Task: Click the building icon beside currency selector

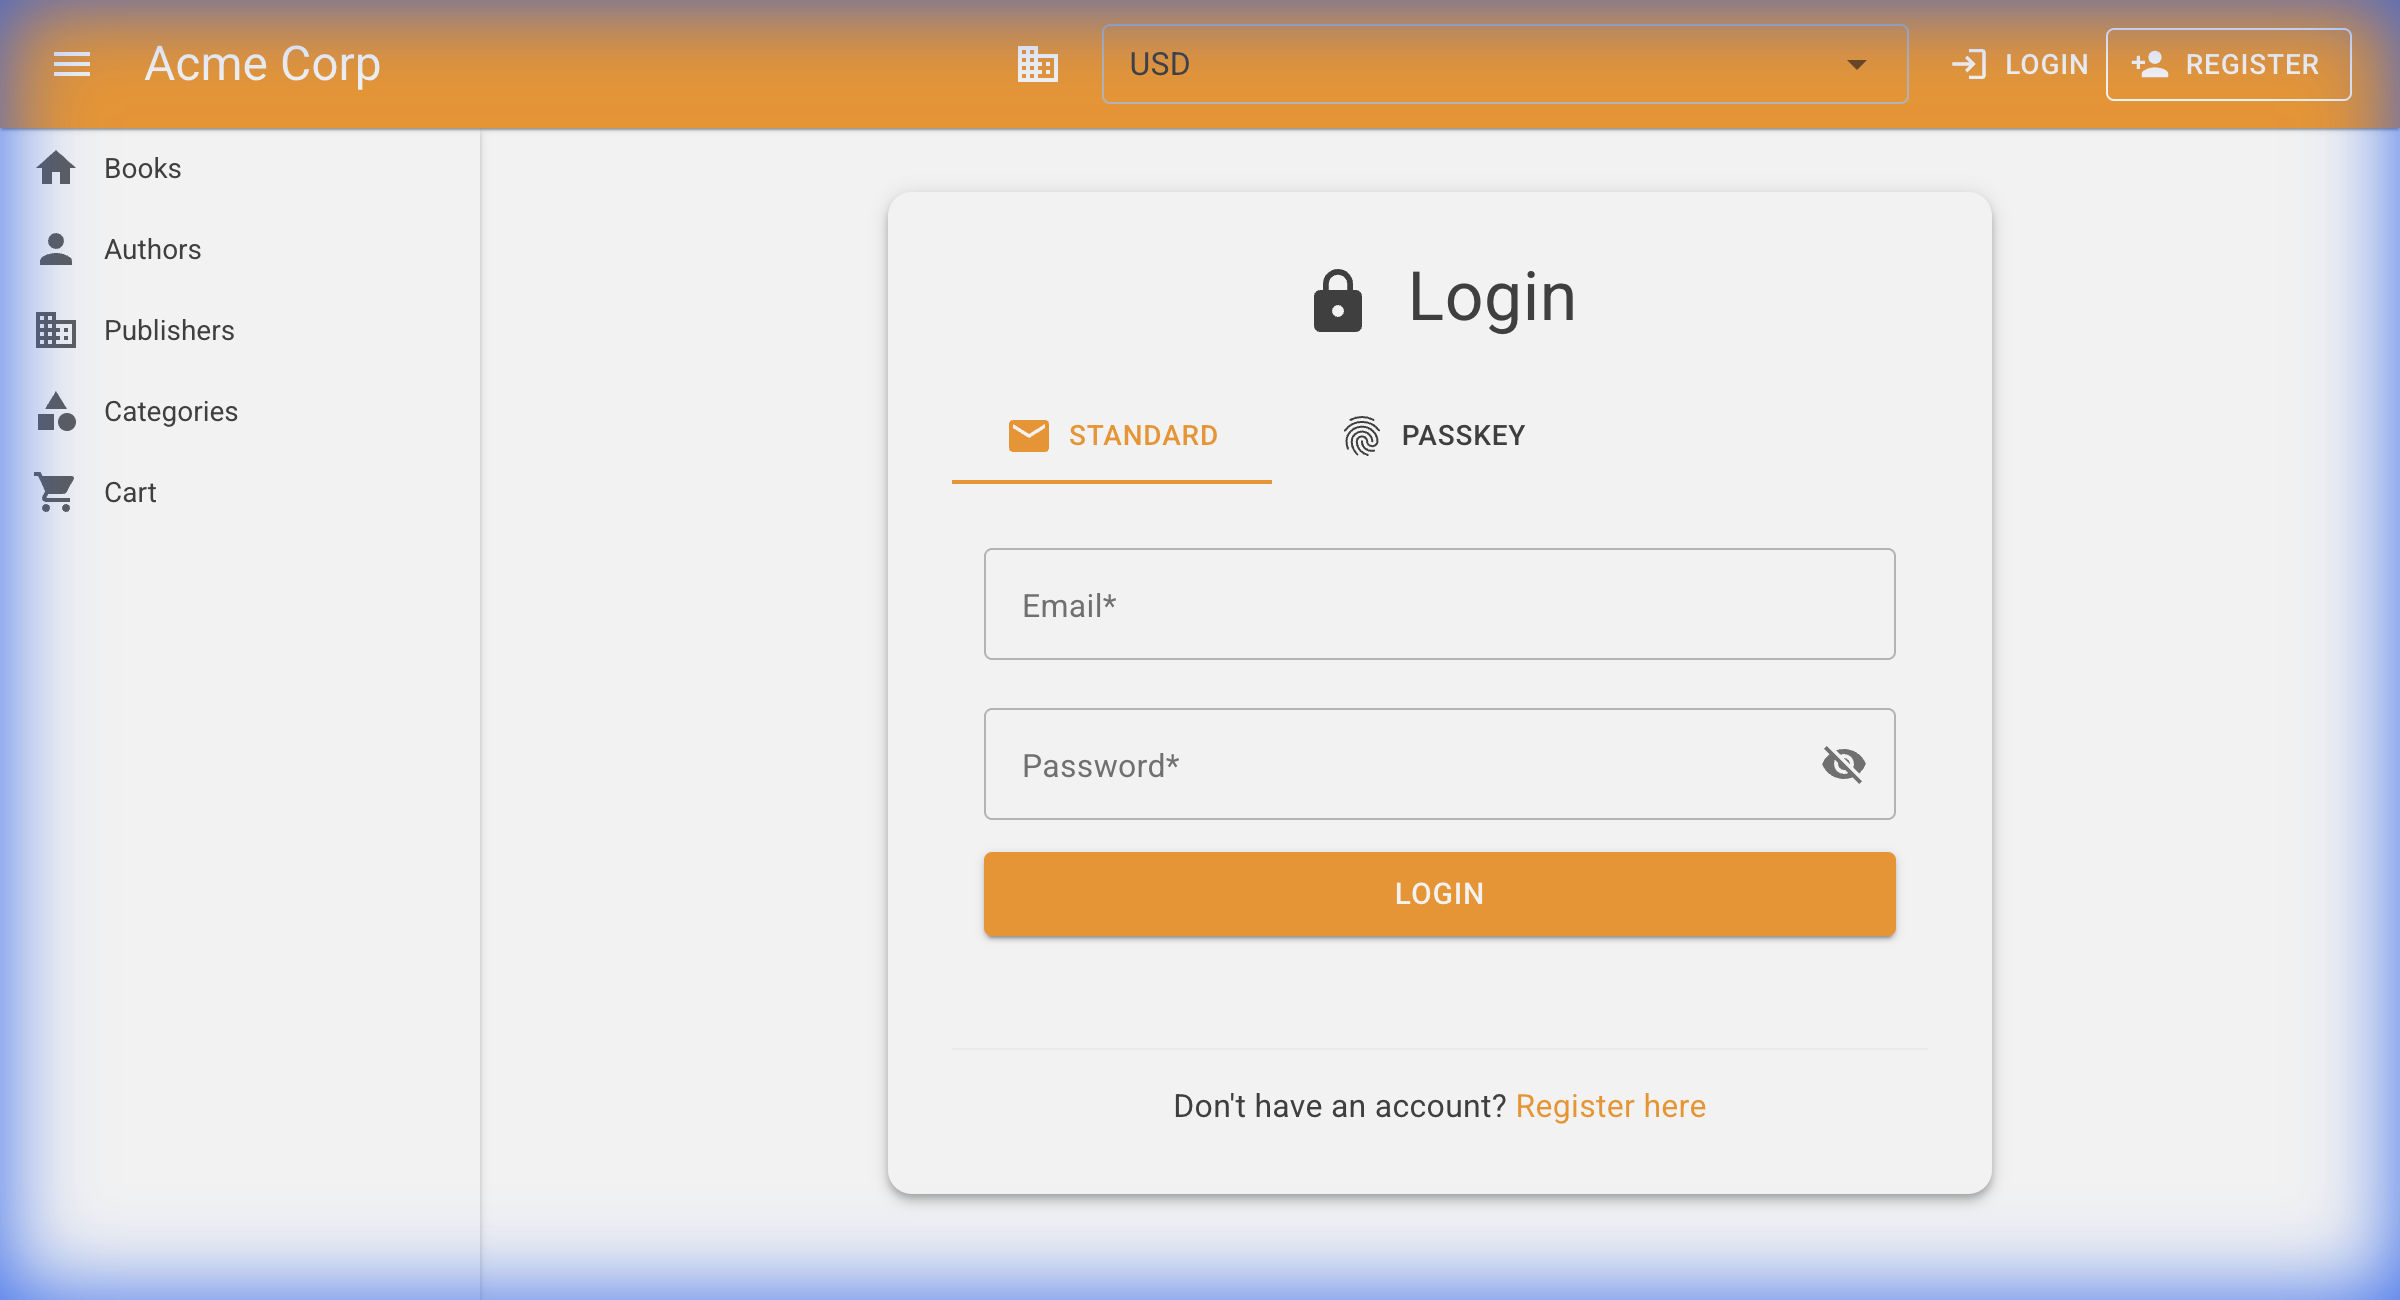Action: [1038, 64]
